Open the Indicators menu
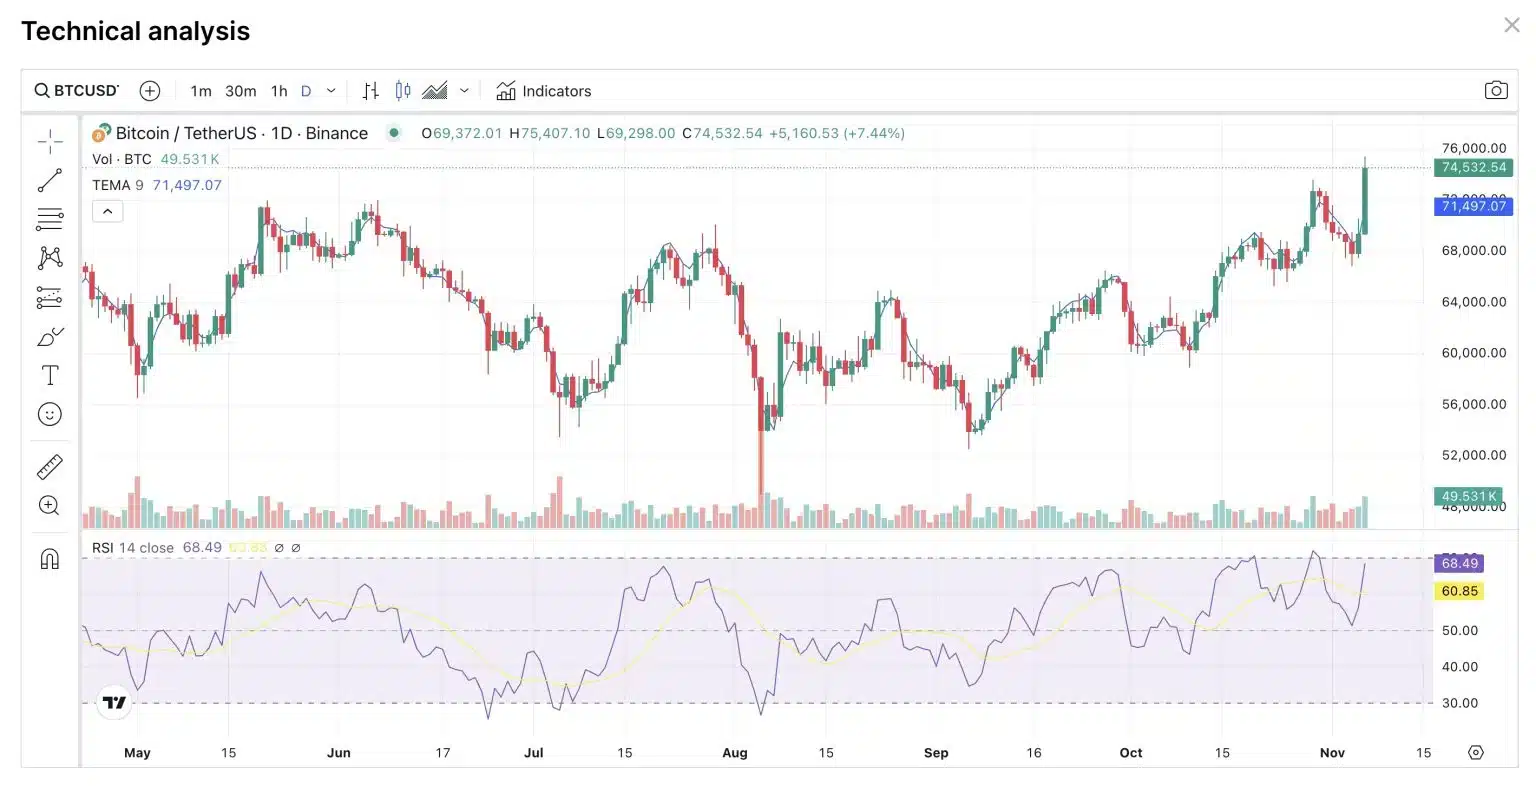 coord(544,91)
